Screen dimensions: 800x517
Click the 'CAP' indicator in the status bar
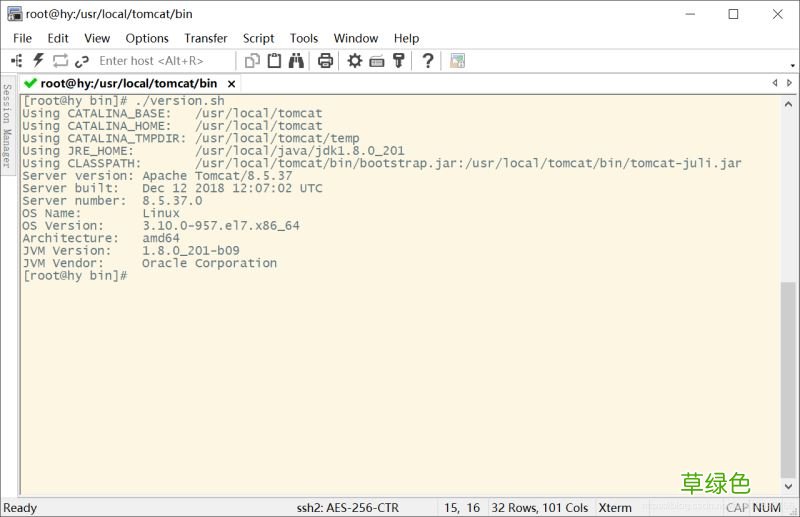click(737, 508)
